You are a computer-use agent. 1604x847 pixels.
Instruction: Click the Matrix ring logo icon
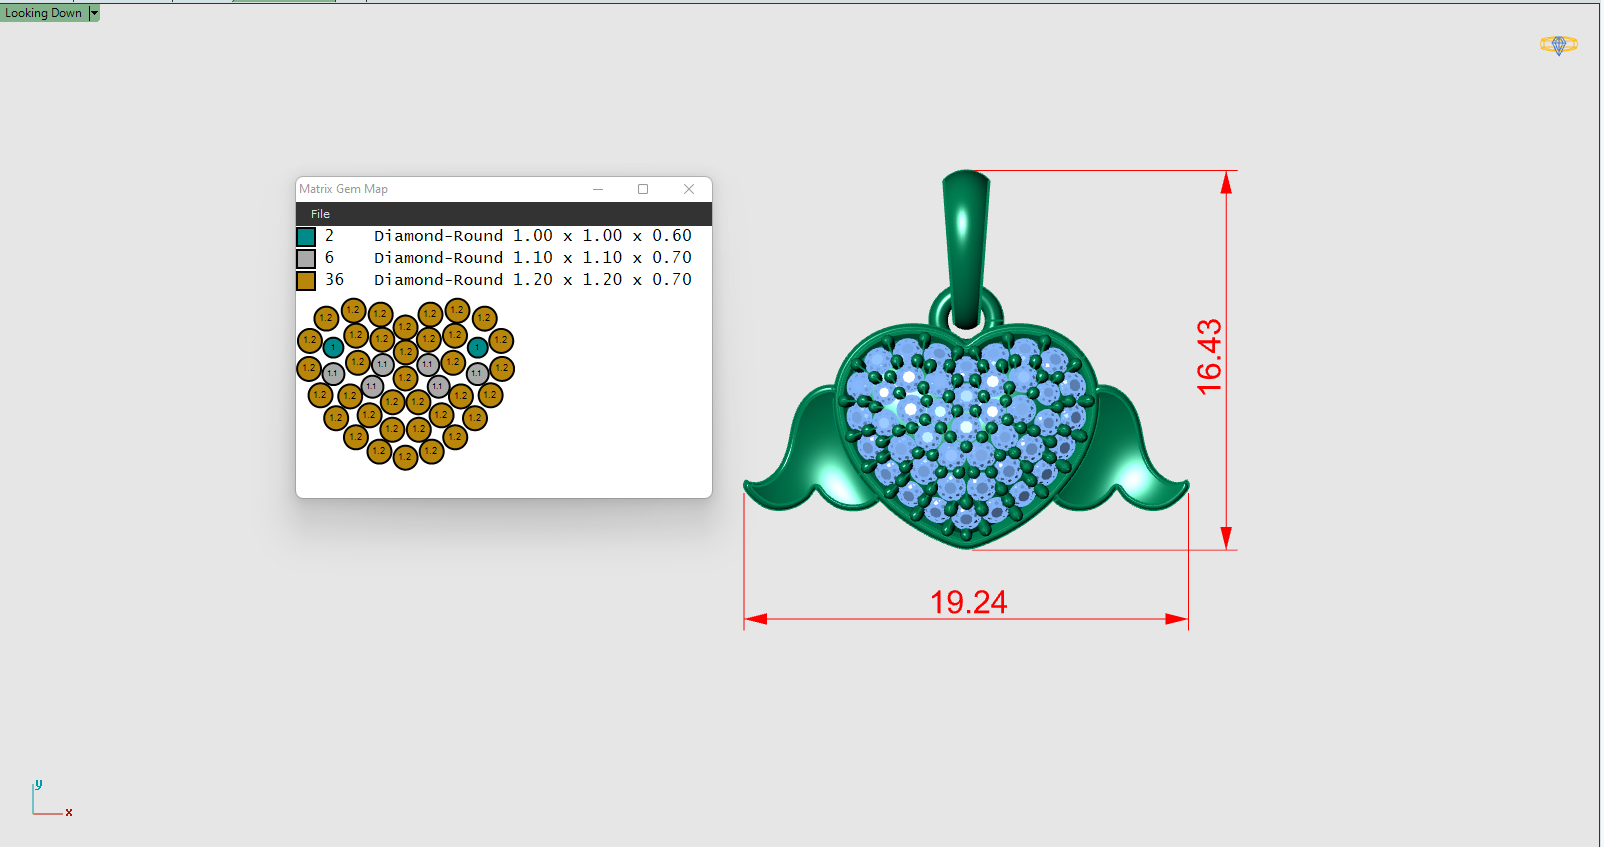click(1558, 45)
